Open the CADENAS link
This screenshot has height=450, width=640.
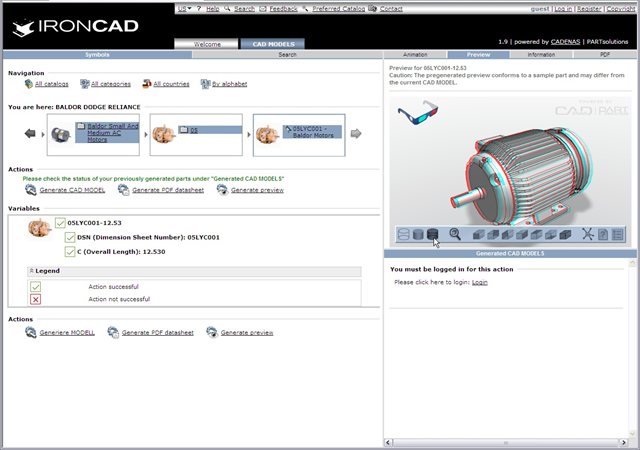click(x=565, y=42)
